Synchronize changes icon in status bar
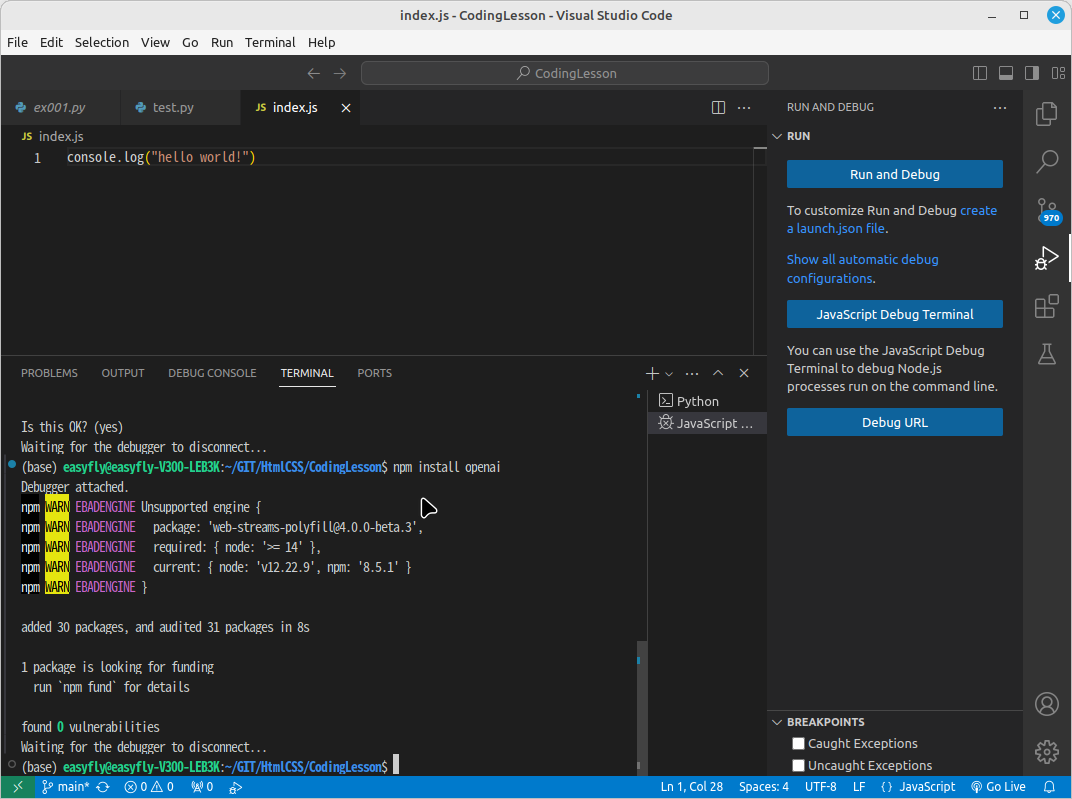 pyautogui.click(x=103, y=787)
